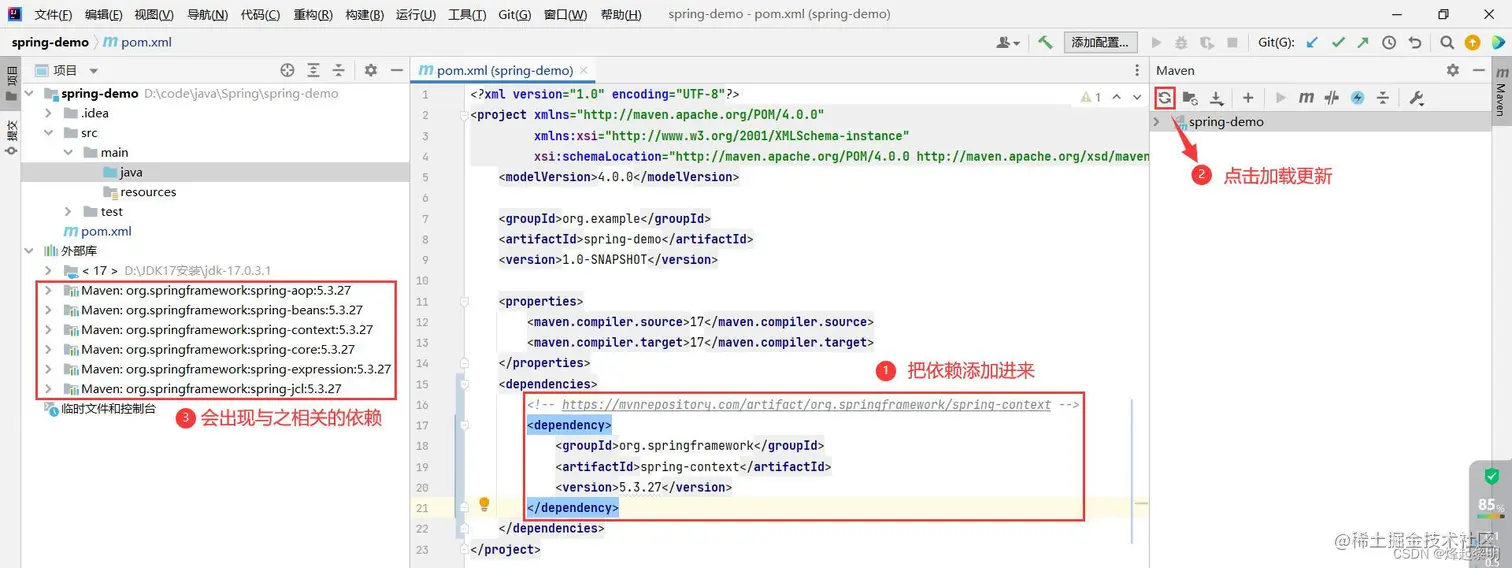Click the run configuration play button

[1157, 43]
